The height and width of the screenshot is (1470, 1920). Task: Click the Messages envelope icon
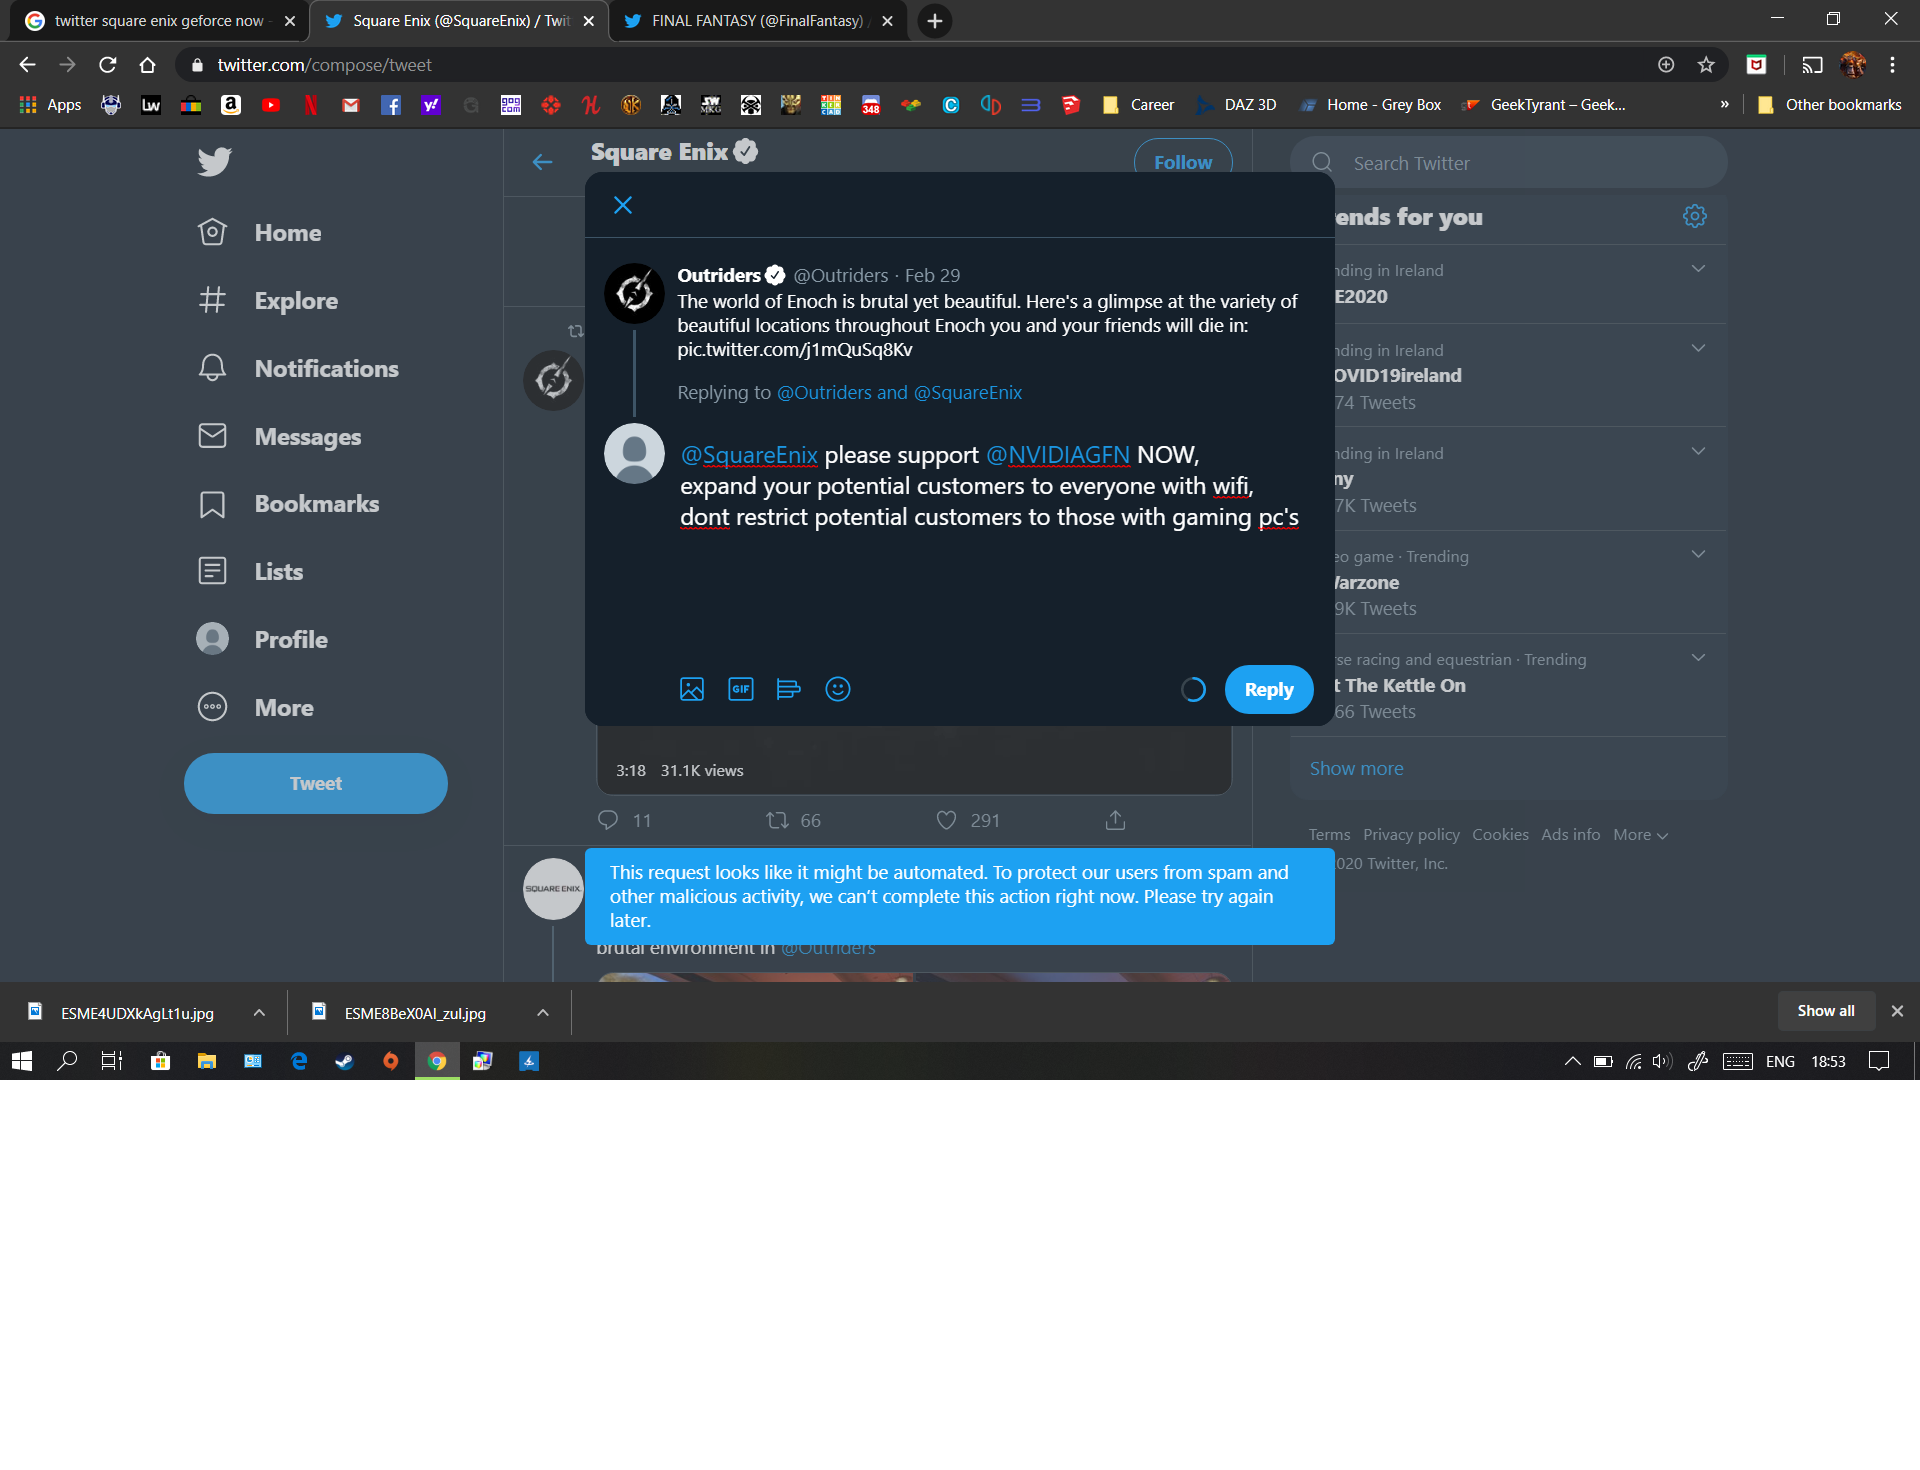point(215,435)
